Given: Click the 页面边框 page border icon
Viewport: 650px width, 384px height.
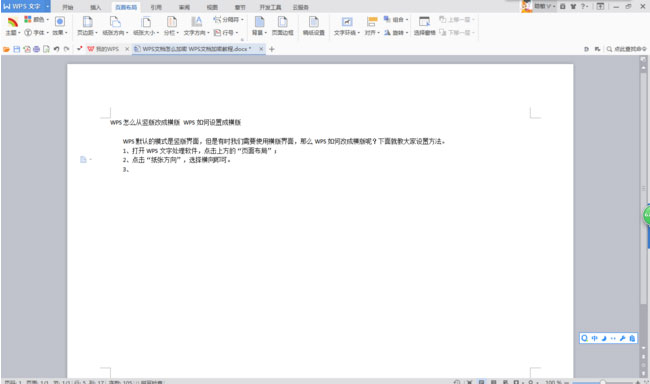Looking at the screenshot, I should click(283, 22).
